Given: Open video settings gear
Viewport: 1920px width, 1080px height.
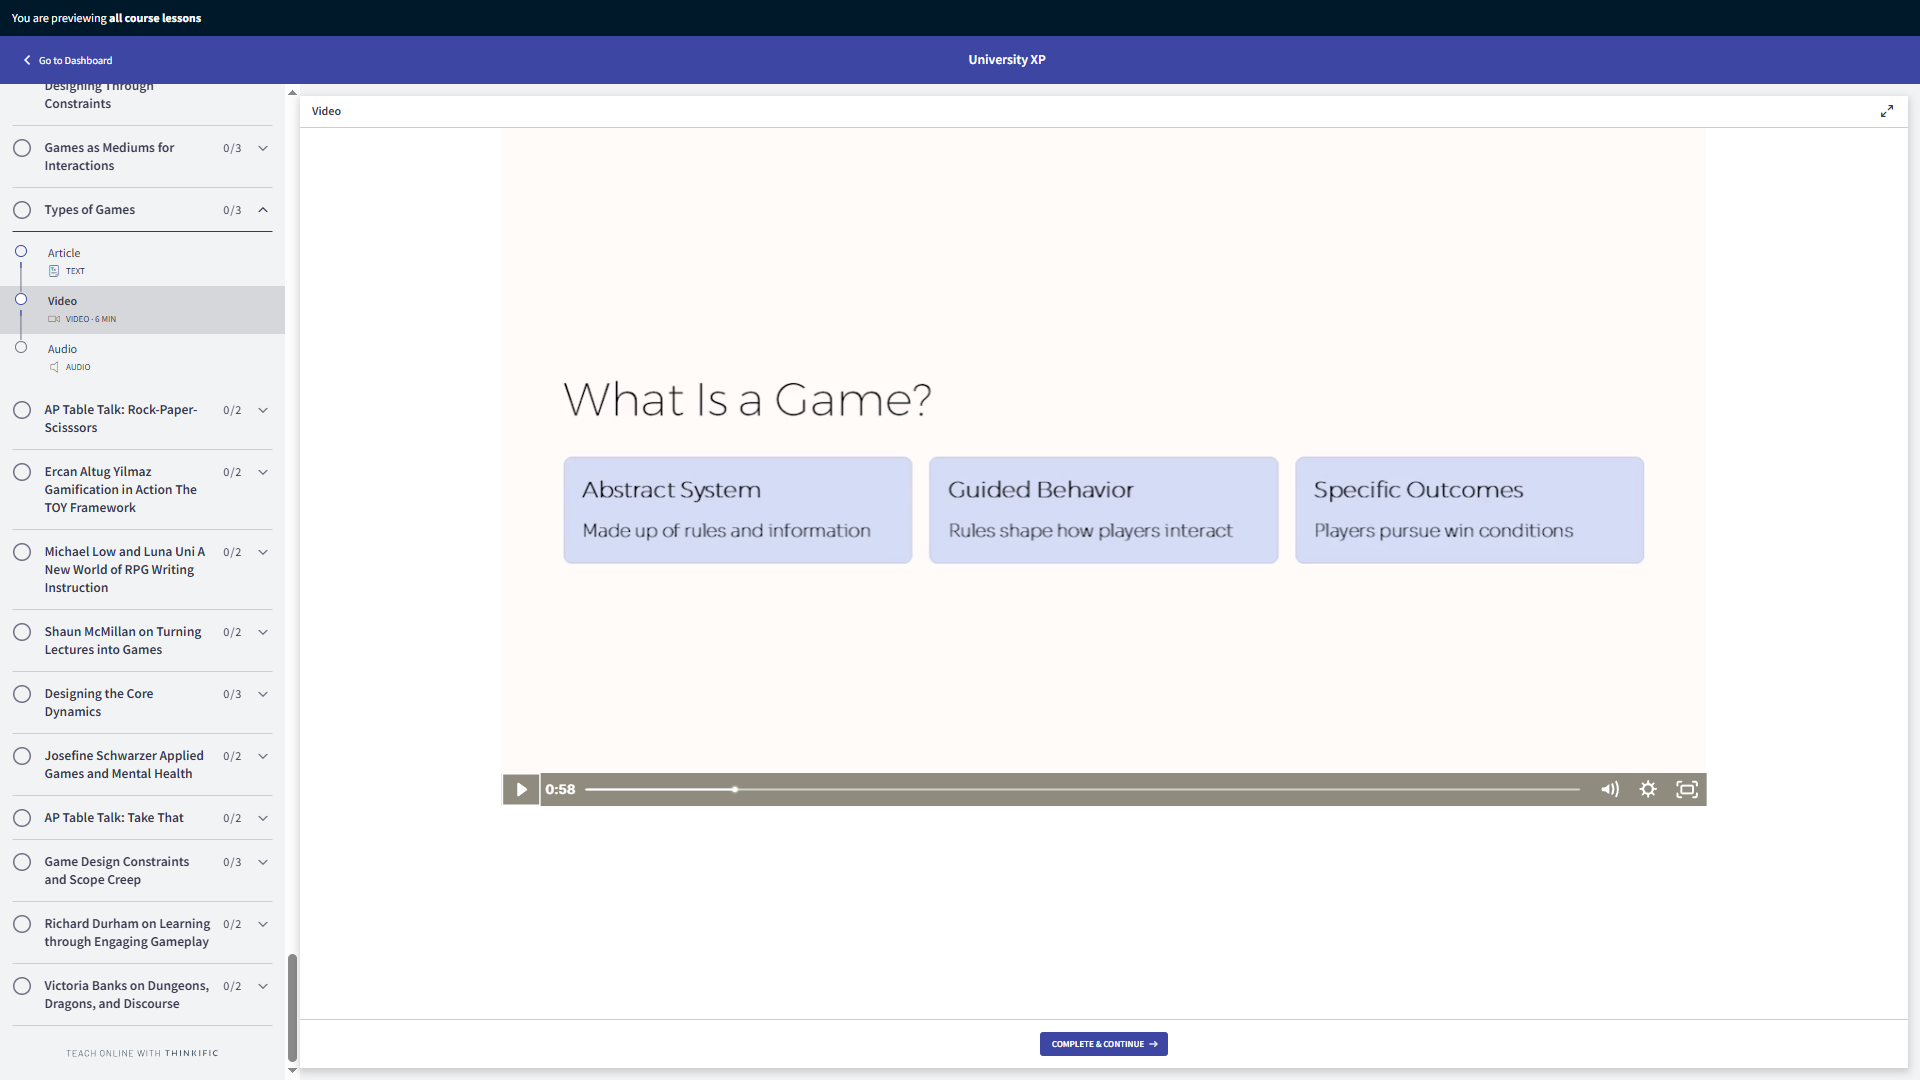Looking at the screenshot, I should click(x=1648, y=789).
